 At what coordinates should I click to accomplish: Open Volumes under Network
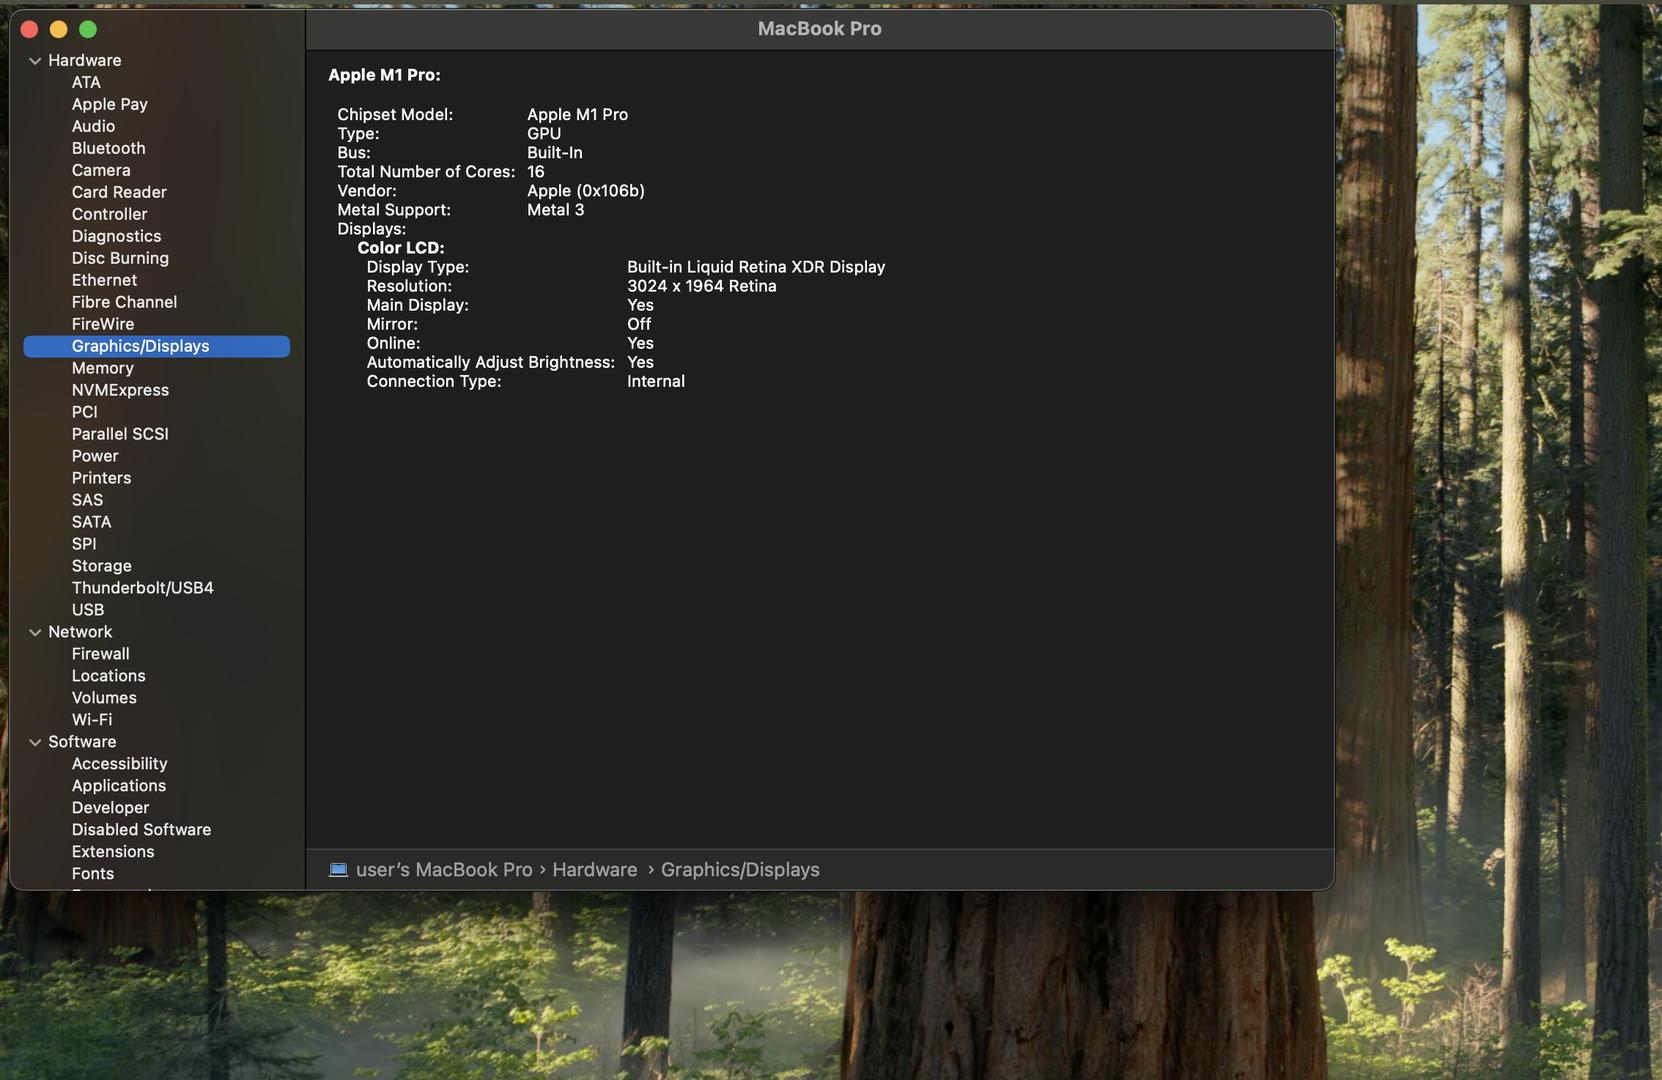pos(104,698)
